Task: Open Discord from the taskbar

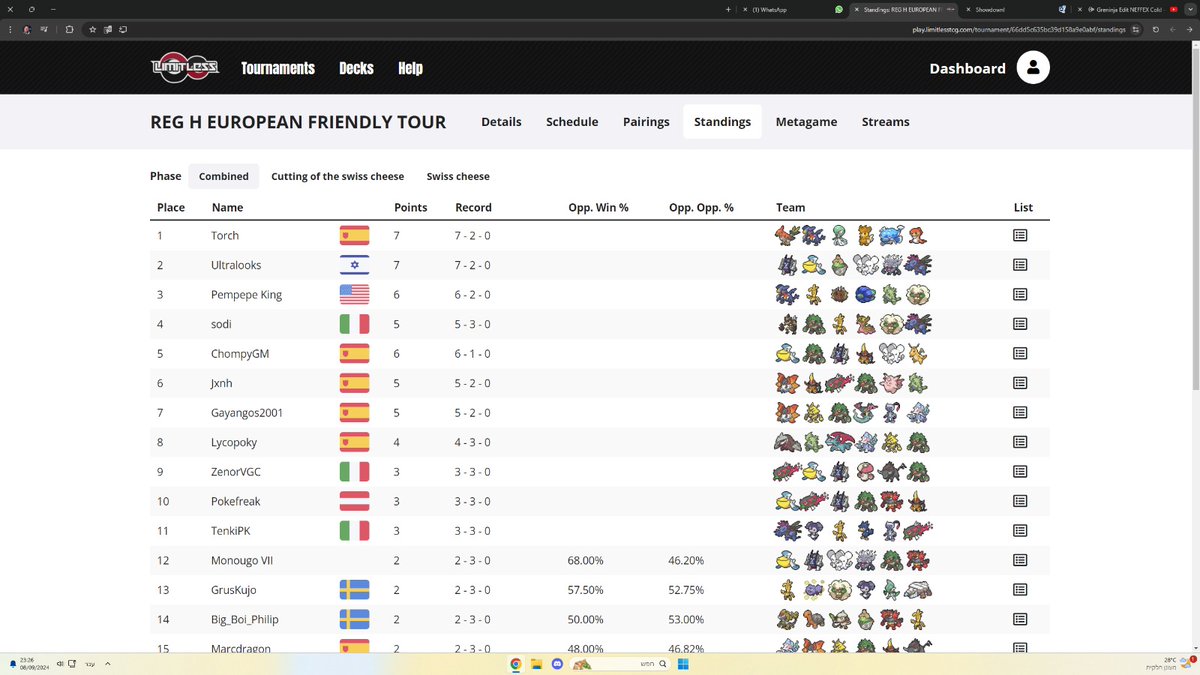Action: pos(557,663)
